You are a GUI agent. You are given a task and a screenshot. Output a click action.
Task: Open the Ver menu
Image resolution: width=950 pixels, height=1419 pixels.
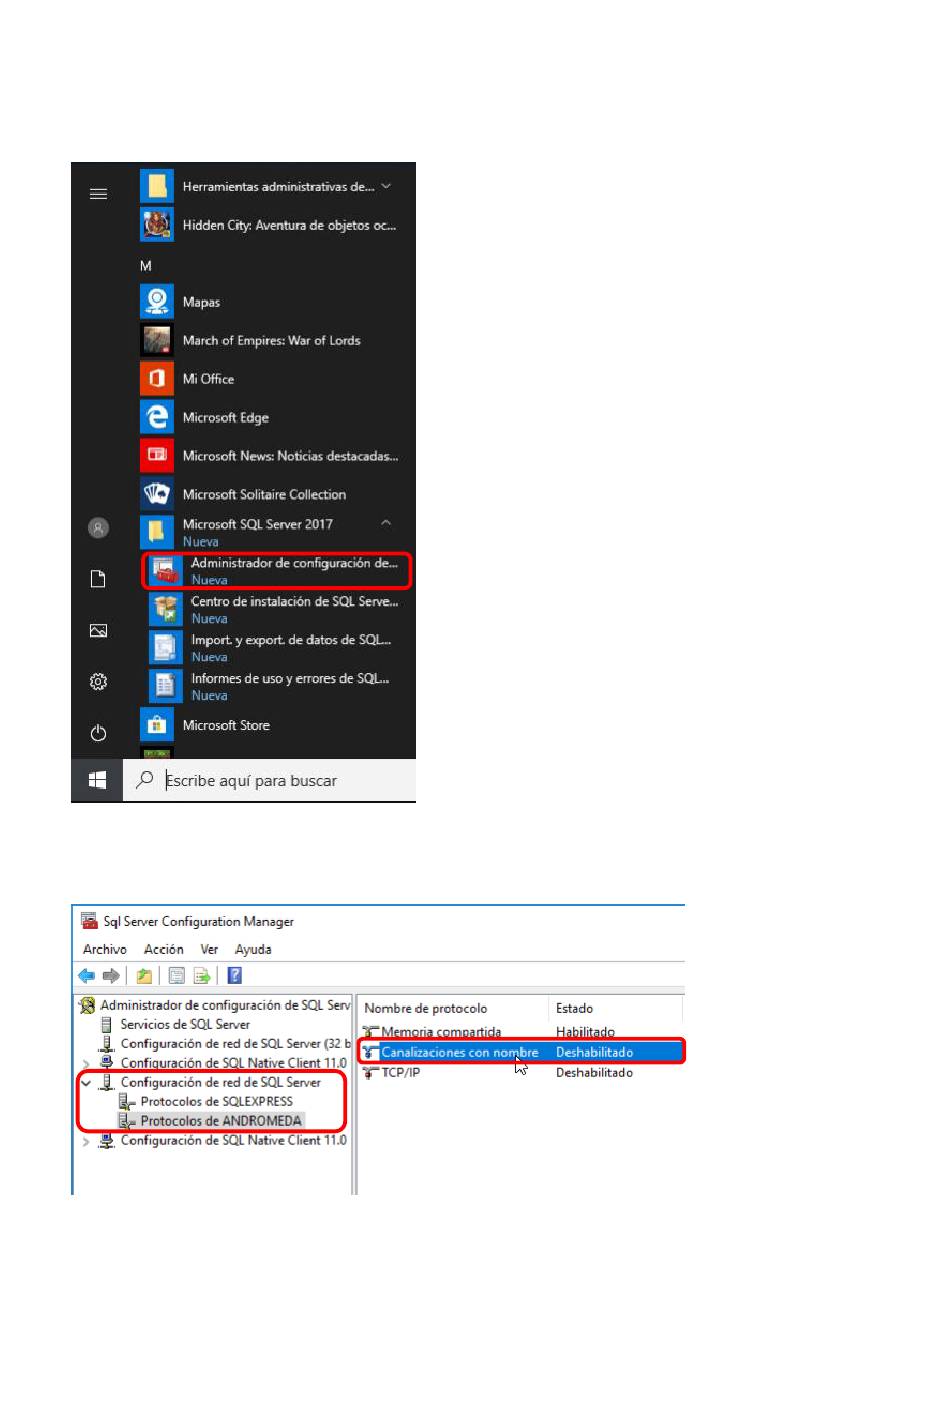tap(209, 949)
